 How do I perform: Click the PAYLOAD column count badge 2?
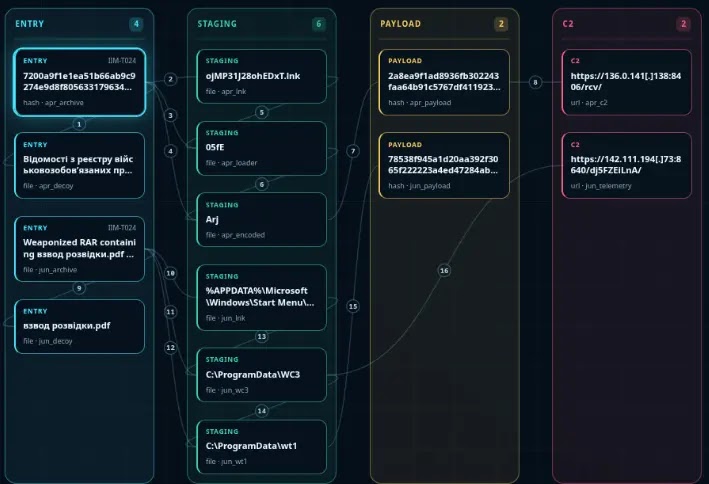[501, 24]
